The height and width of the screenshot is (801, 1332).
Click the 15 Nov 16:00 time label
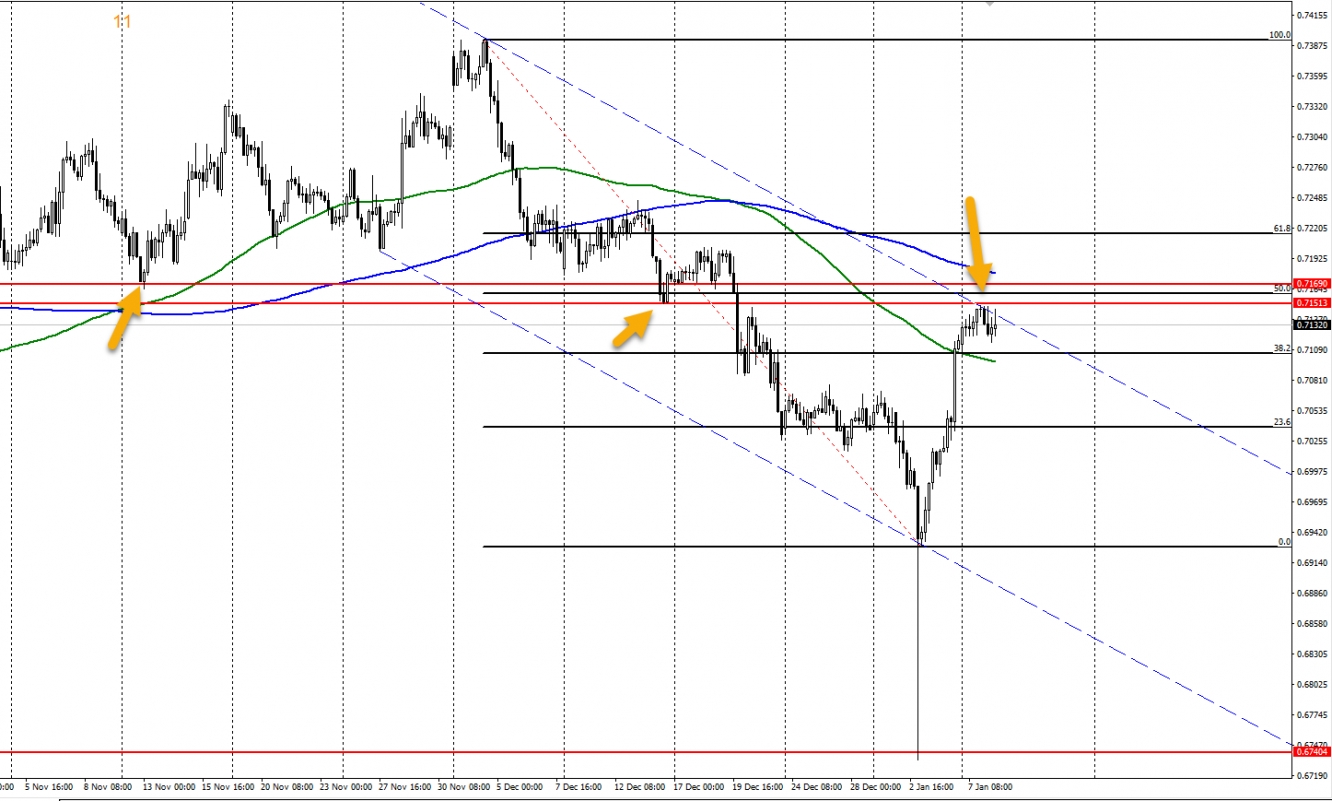tap(229, 788)
